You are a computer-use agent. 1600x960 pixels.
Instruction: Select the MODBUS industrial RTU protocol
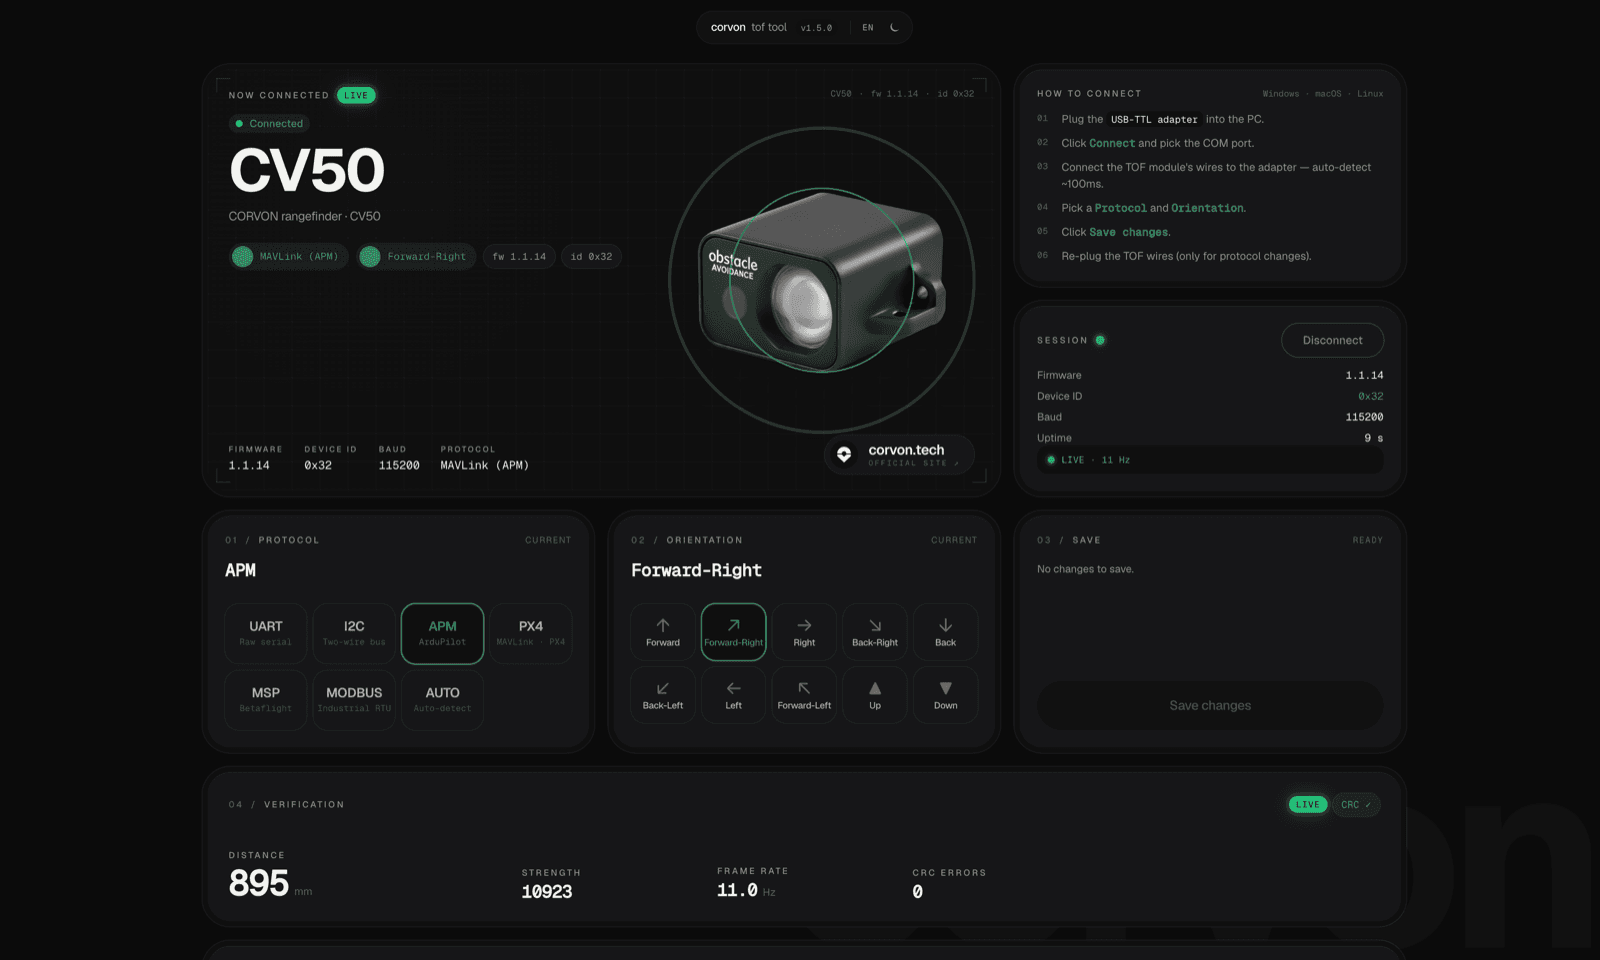pos(354,699)
